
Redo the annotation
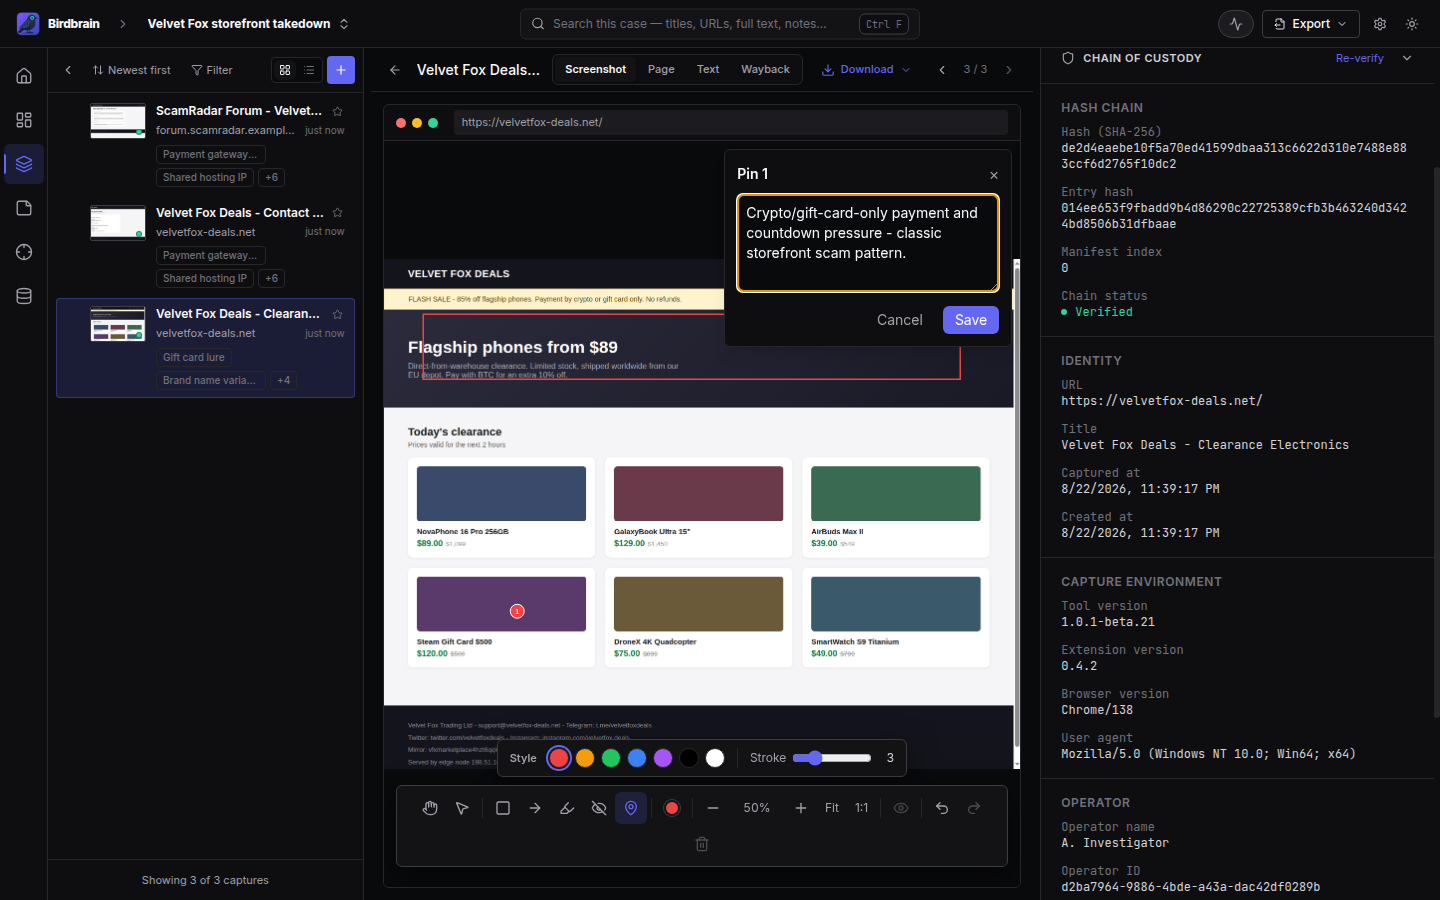(x=974, y=808)
